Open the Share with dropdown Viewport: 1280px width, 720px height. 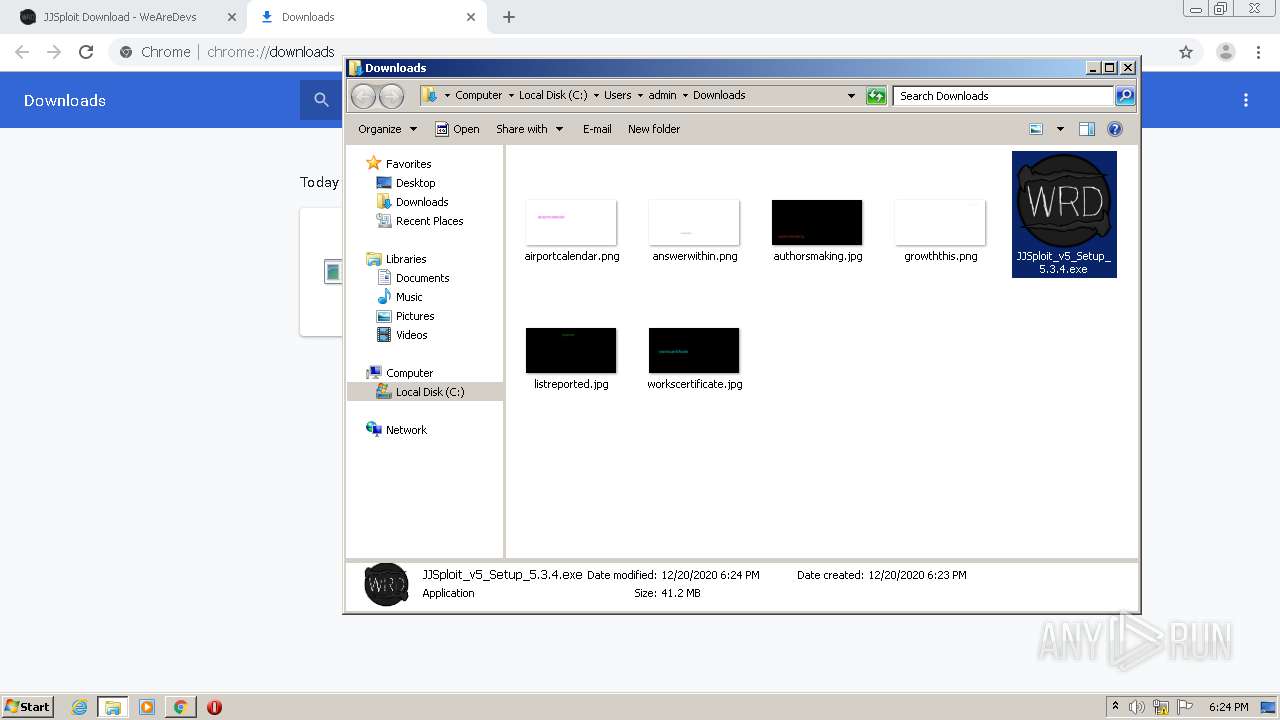(530, 129)
